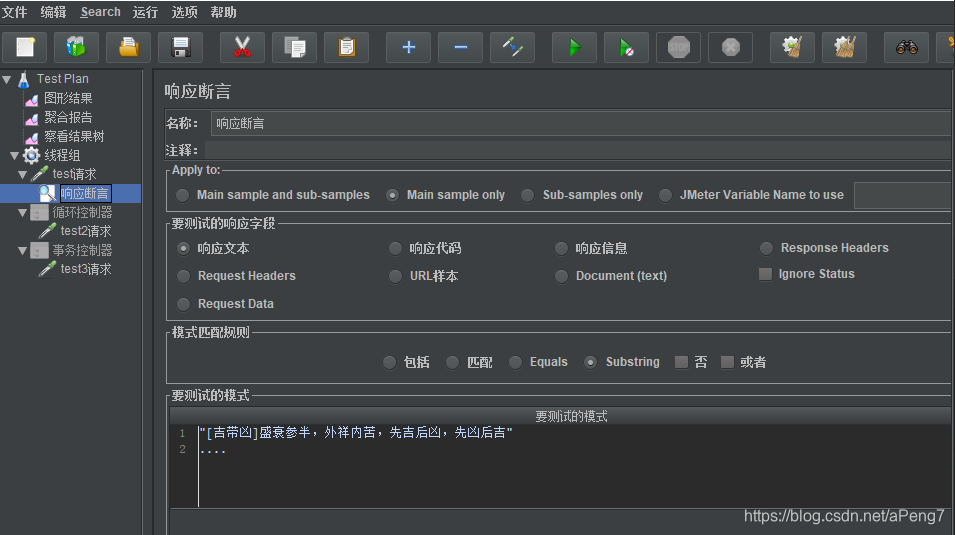
Task: Choose Equals pattern matching rule
Action: pos(515,363)
